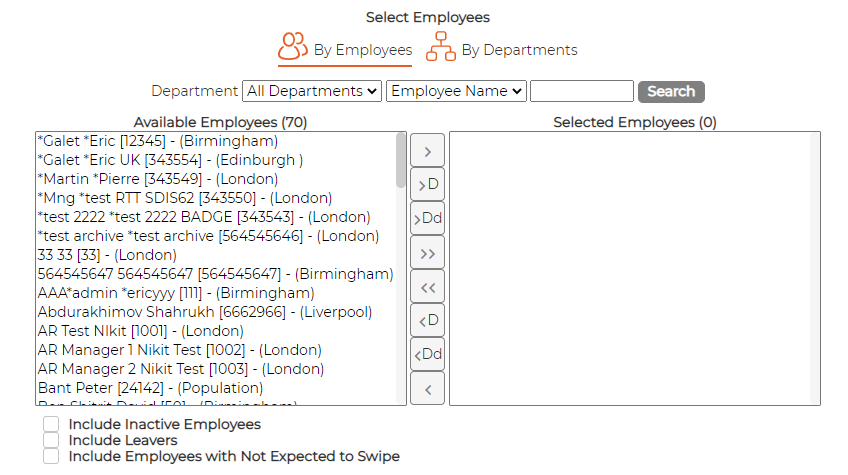Add all employees with double right arrows
Image resolution: width=848 pixels, height=475 pixels.
(x=427, y=253)
